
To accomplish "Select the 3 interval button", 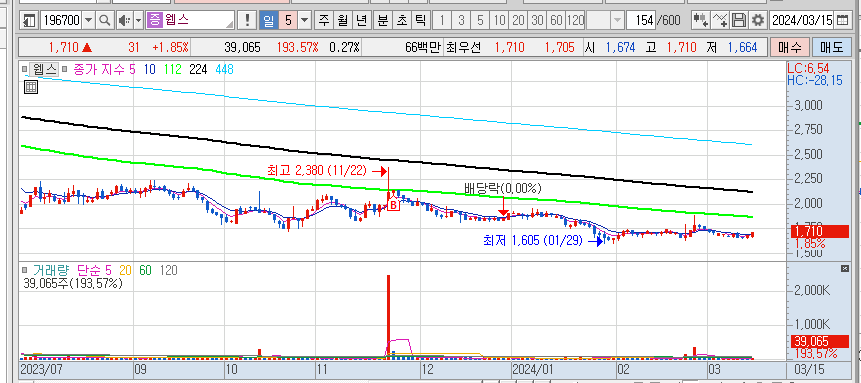I will (x=461, y=21).
